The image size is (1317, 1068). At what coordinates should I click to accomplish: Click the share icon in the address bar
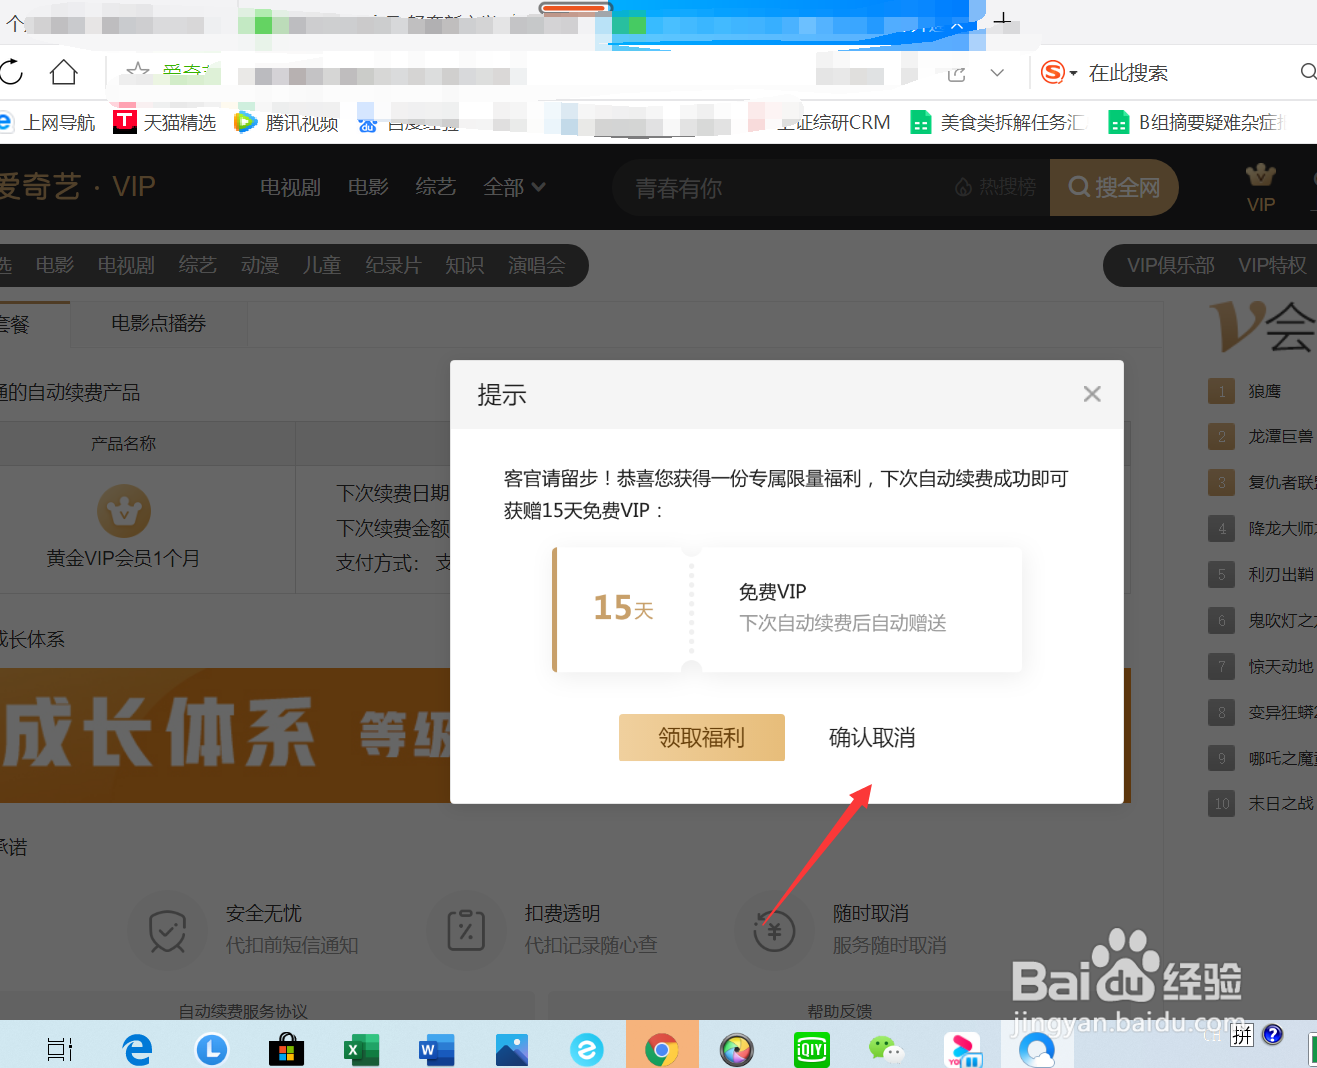(957, 73)
